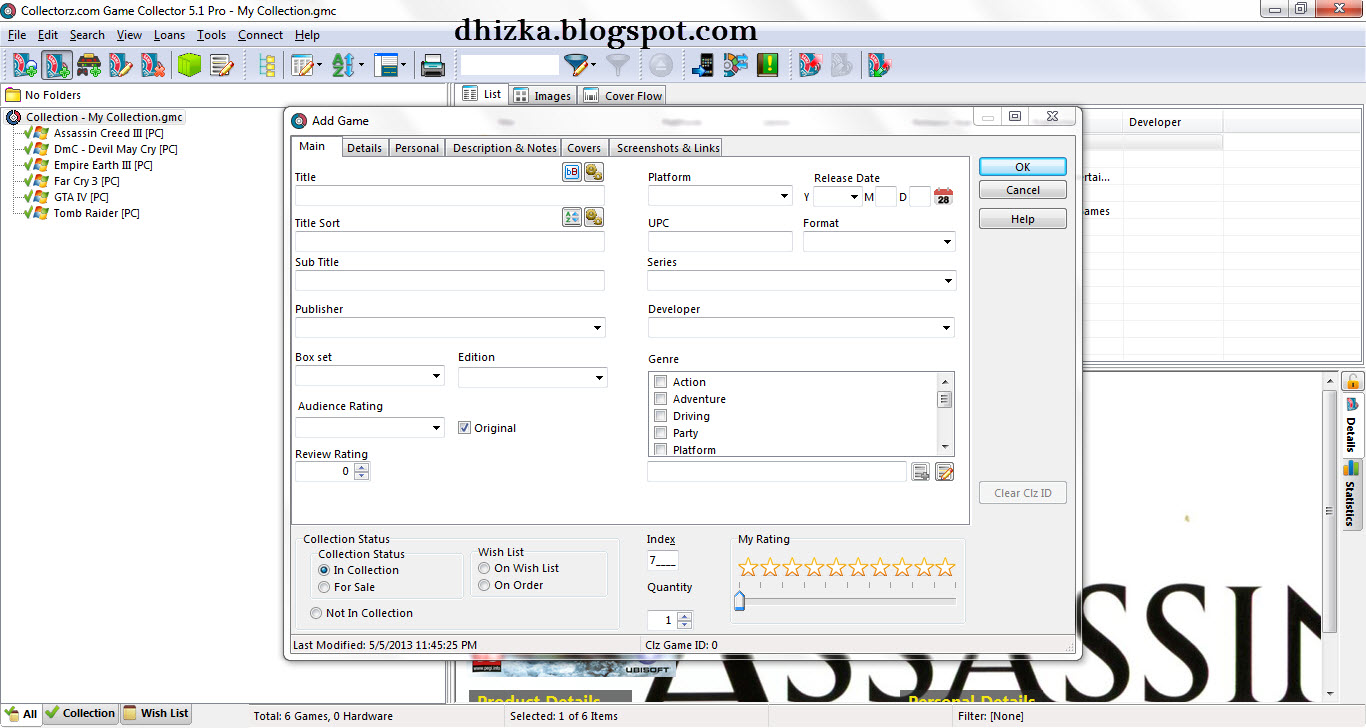The width and height of the screenshot is (1366, 728).
Task: Click into the UPC text field
Action: pos(720,241)
